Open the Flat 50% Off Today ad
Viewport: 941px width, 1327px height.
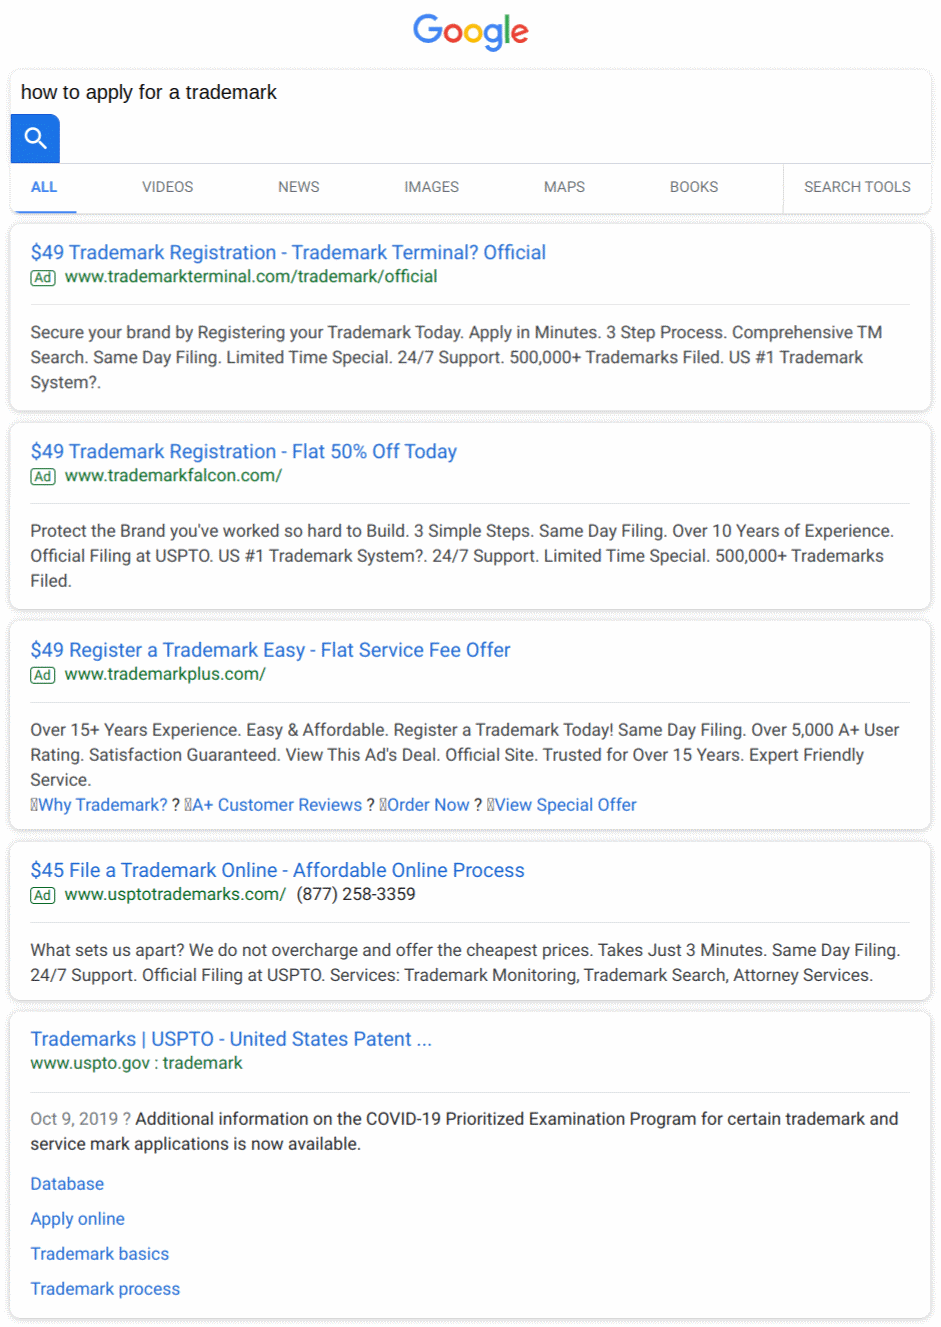coord(243,451)
